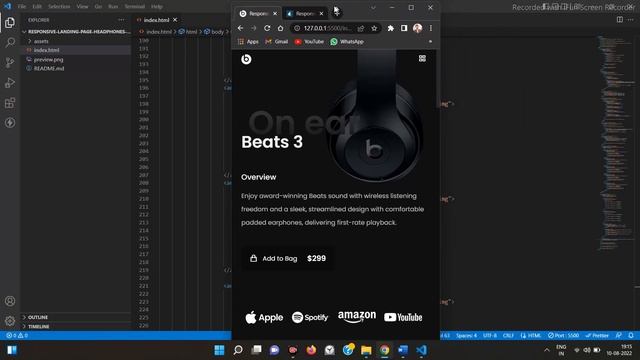
Task: Open the Source Control view
Action: coord(10,62)
